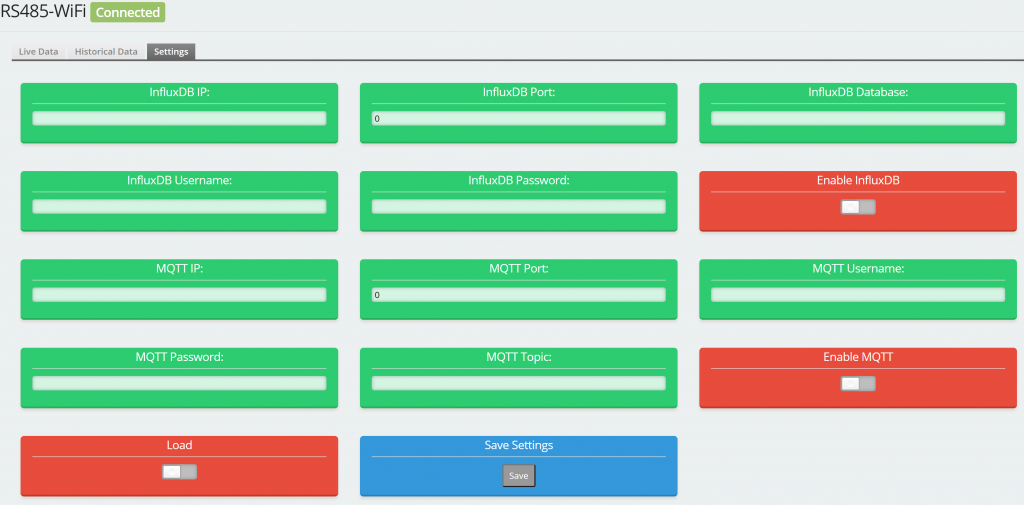Click into the InfluxDB Username field

pyautogui.click(x=179, y=206)
